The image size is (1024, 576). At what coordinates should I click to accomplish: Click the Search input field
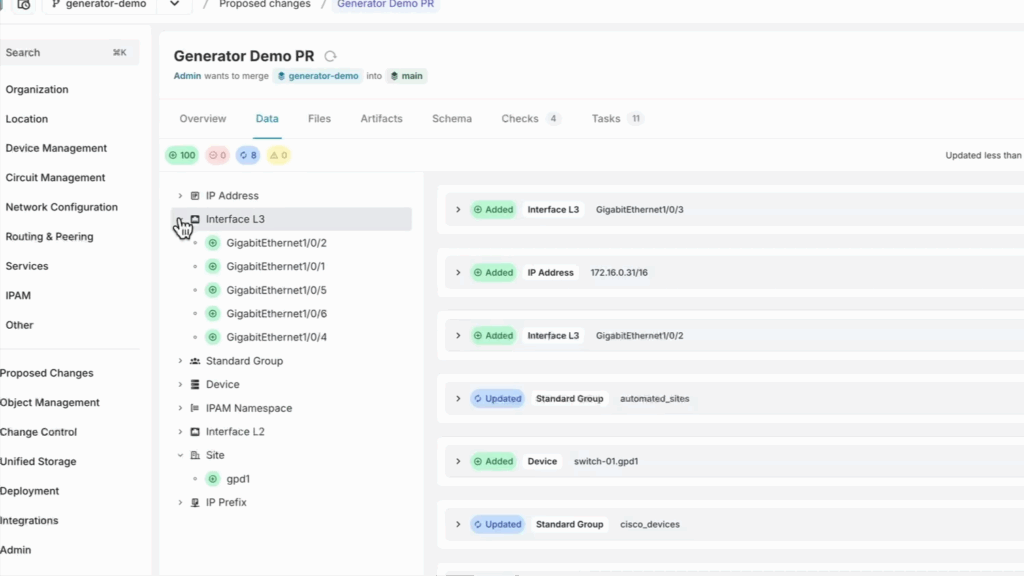click(69, 52)
